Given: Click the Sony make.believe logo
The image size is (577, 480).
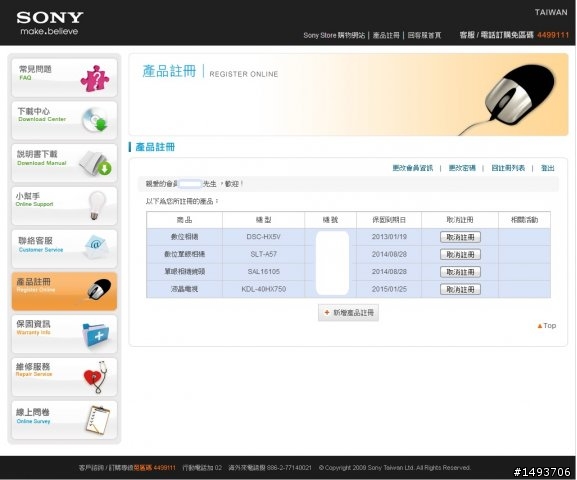Looking at the screenshot, I should pyautogui.click(x=49, y=23).
